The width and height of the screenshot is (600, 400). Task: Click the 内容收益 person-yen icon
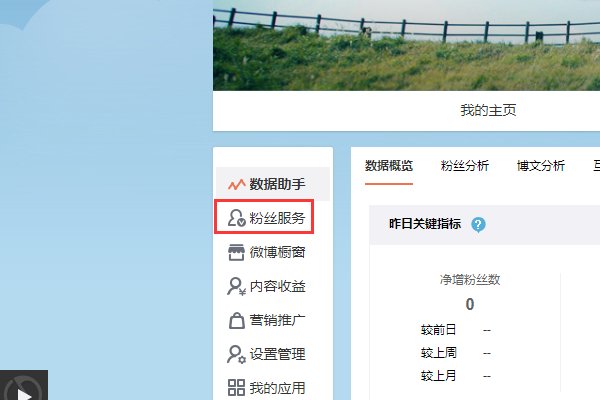(x=236, y=286)
